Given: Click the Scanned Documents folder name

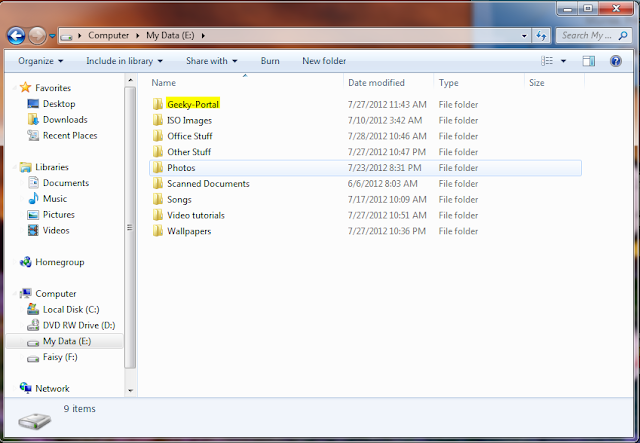Looking at the screenshot, I should pos(208,184).
